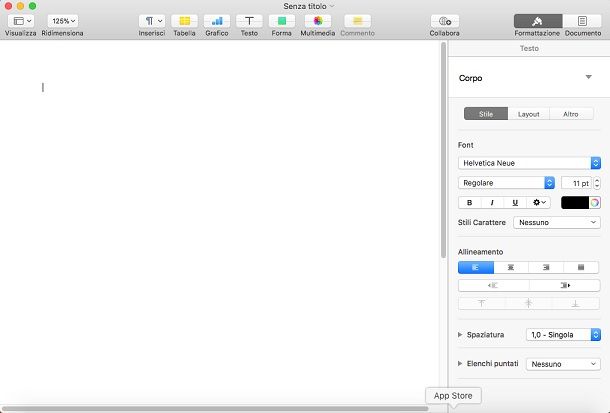Toggle italic formatting
Screen dimensions: 610x413
[492, 203]
